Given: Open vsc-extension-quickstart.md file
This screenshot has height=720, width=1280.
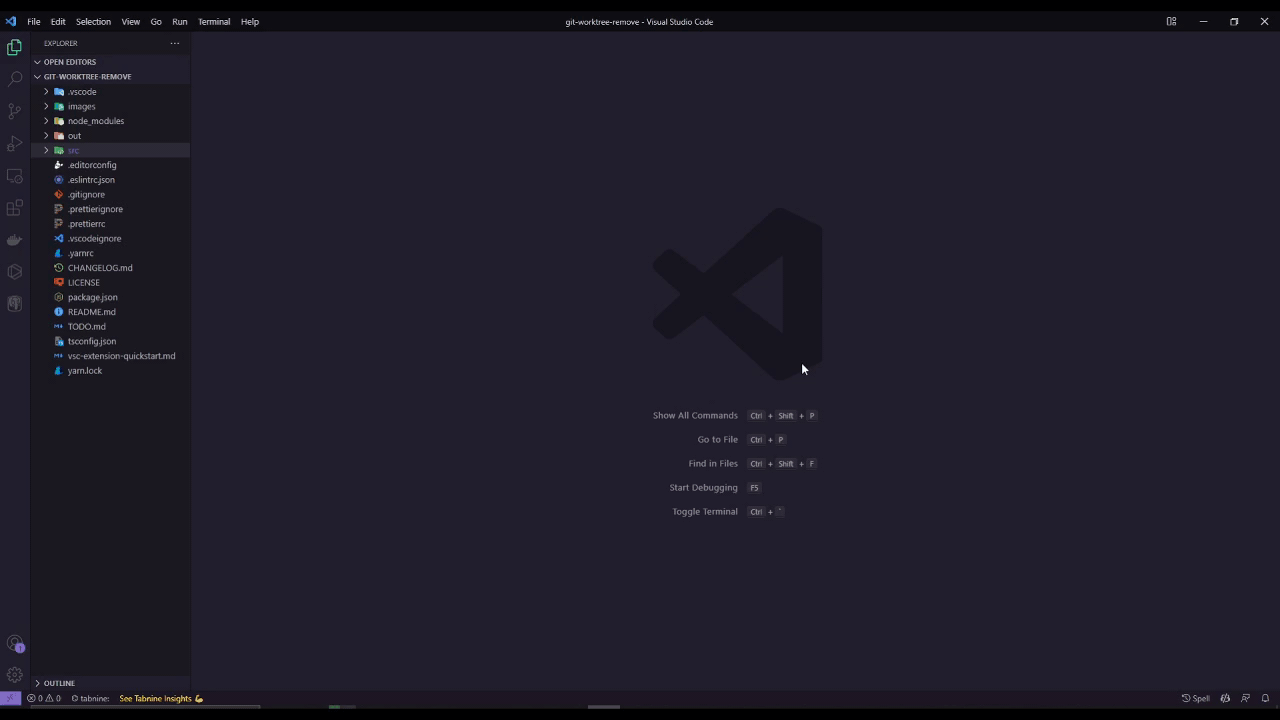Looking at the screenshot, I should [110, 356].
